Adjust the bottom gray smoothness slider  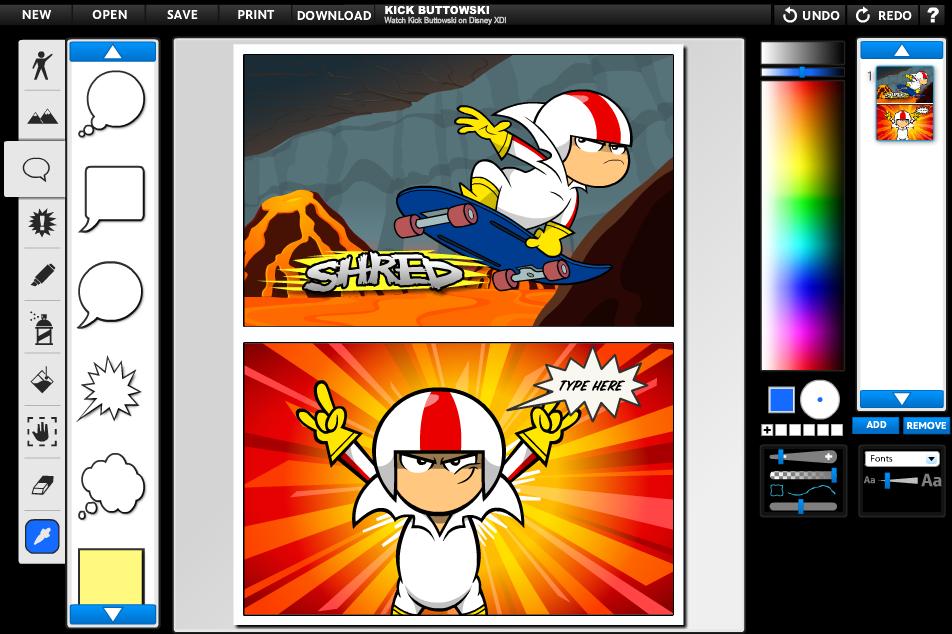coord(803,506)
